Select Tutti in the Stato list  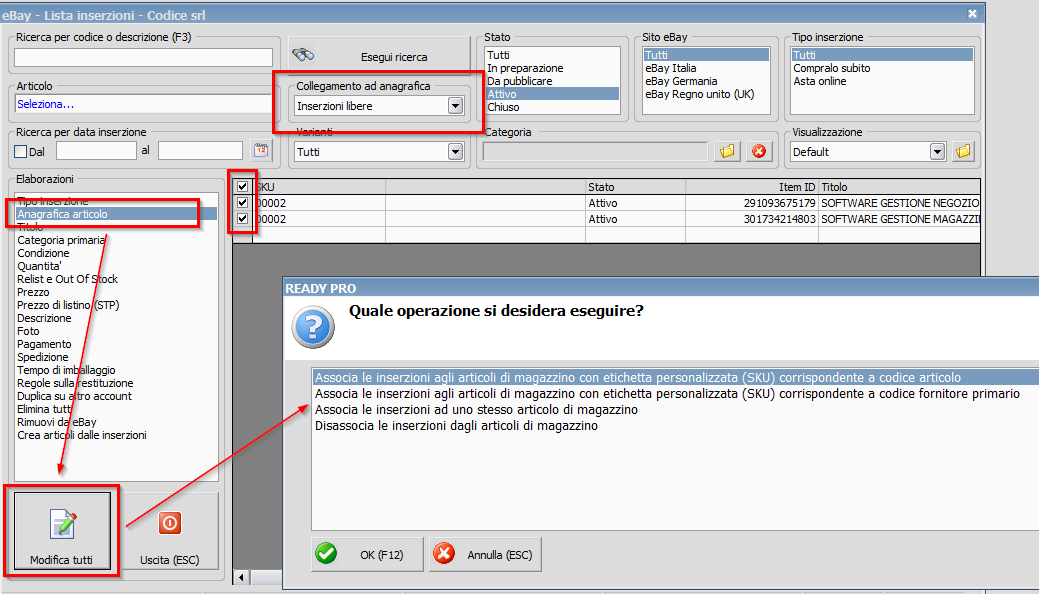pyautogui.click(x=553, y=55)
